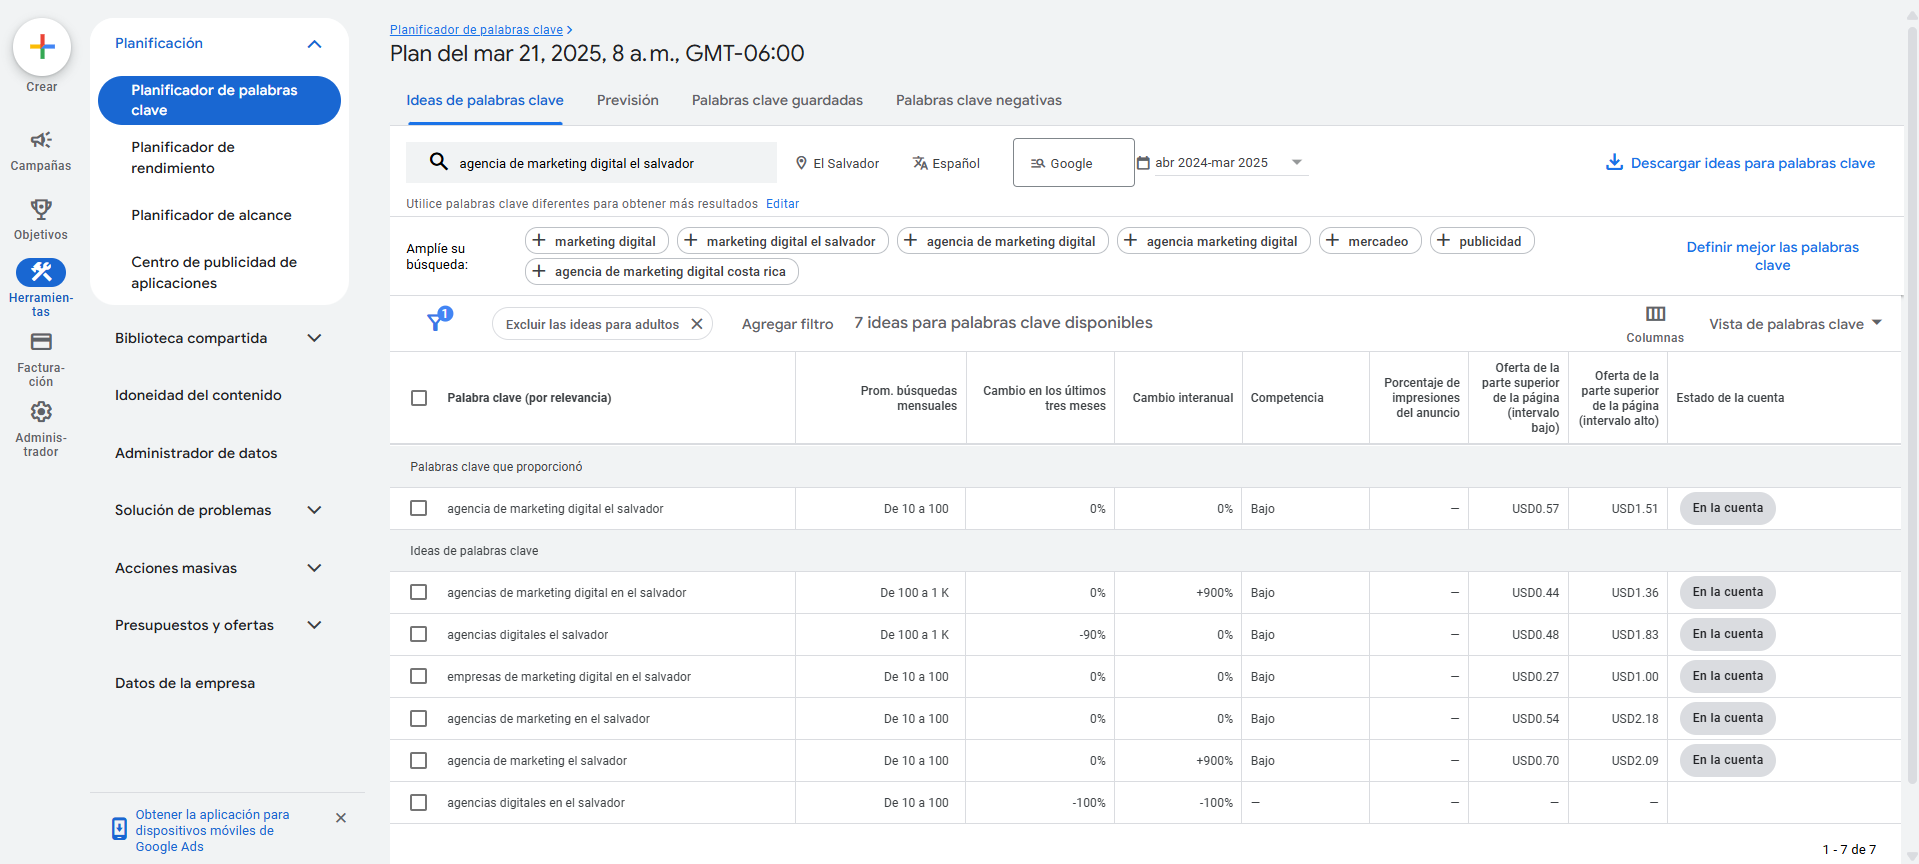Image resolution: width=1919 pixels, height=864 pixels.
Task: Remove the 'Excluir las ideas para adultos' filter
Action: click(697, 324)
